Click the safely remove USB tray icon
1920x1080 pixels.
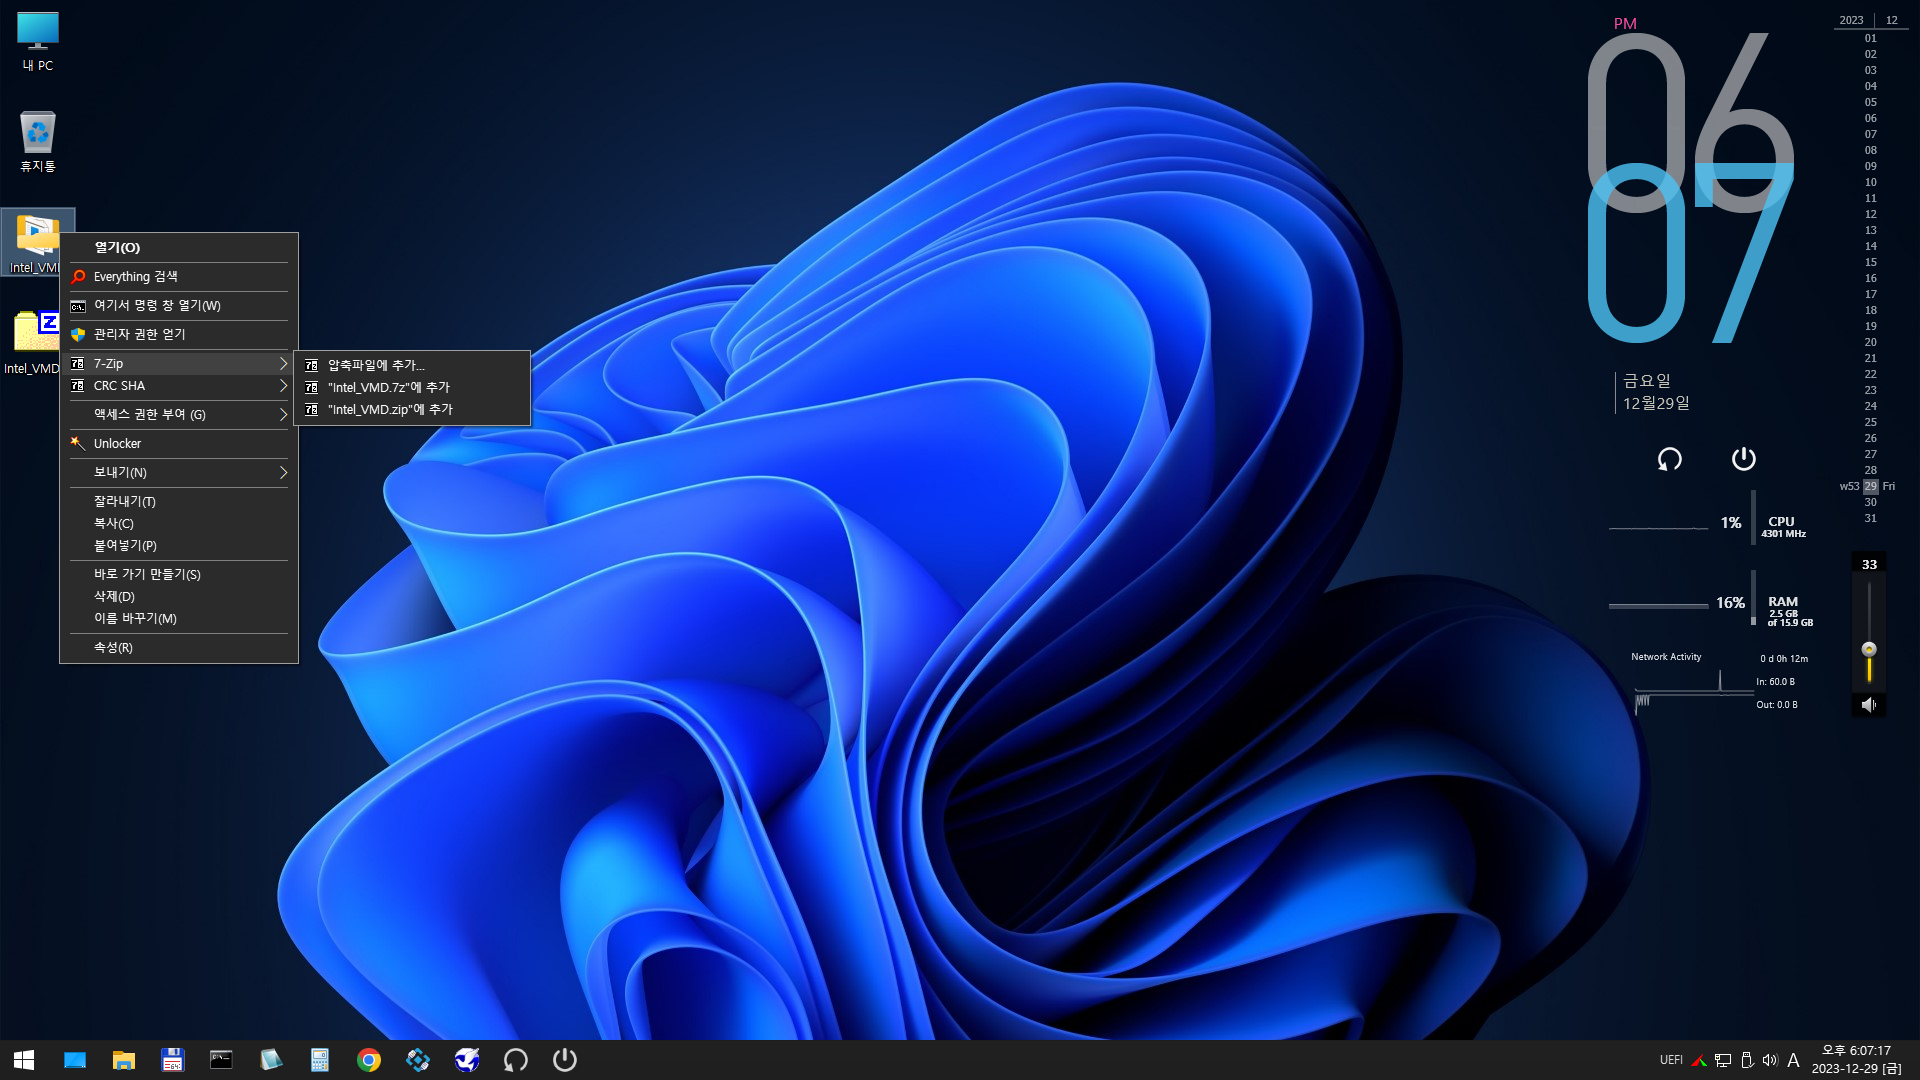1747,1060
